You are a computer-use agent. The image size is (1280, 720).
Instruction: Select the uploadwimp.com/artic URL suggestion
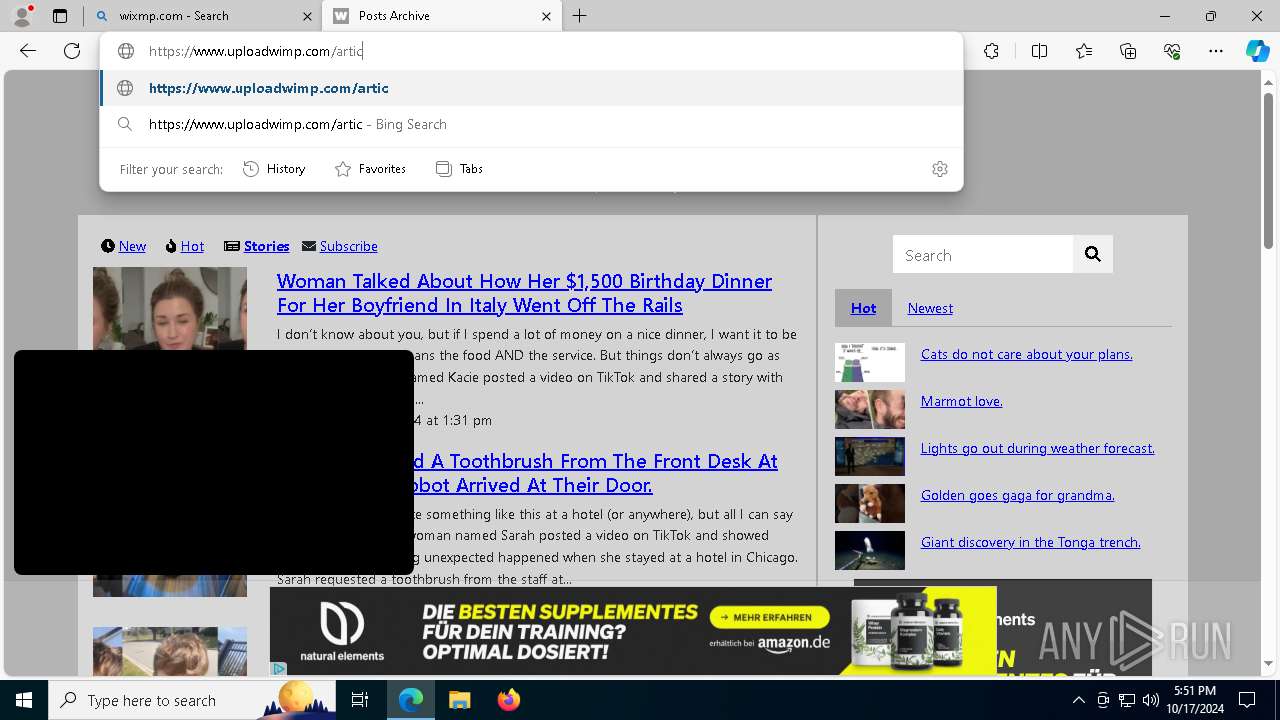pos(532,88)
